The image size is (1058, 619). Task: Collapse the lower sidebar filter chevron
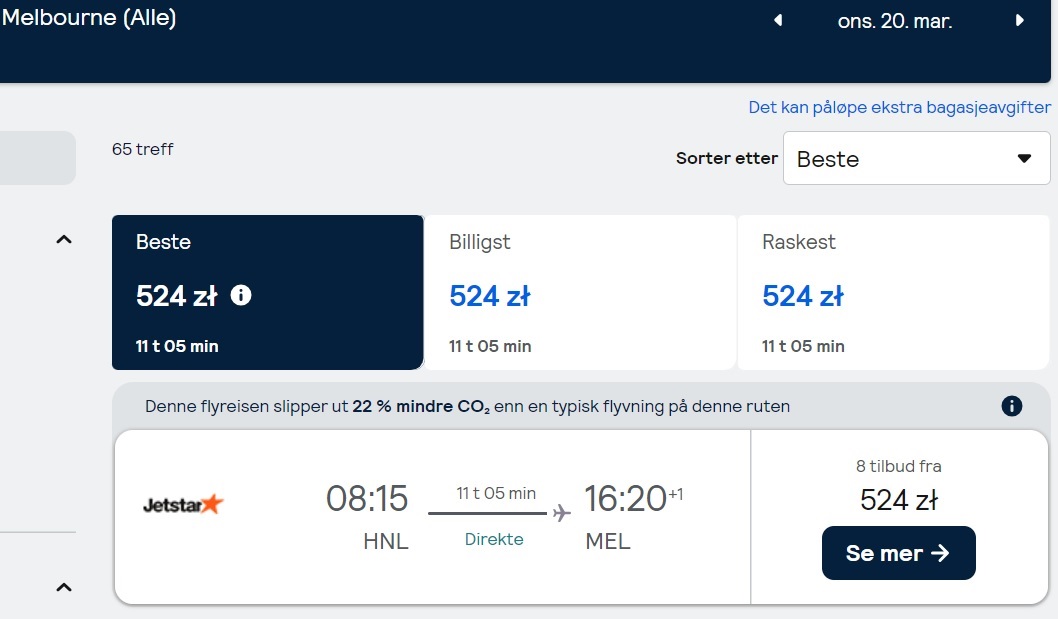click(x=63, y=587)
